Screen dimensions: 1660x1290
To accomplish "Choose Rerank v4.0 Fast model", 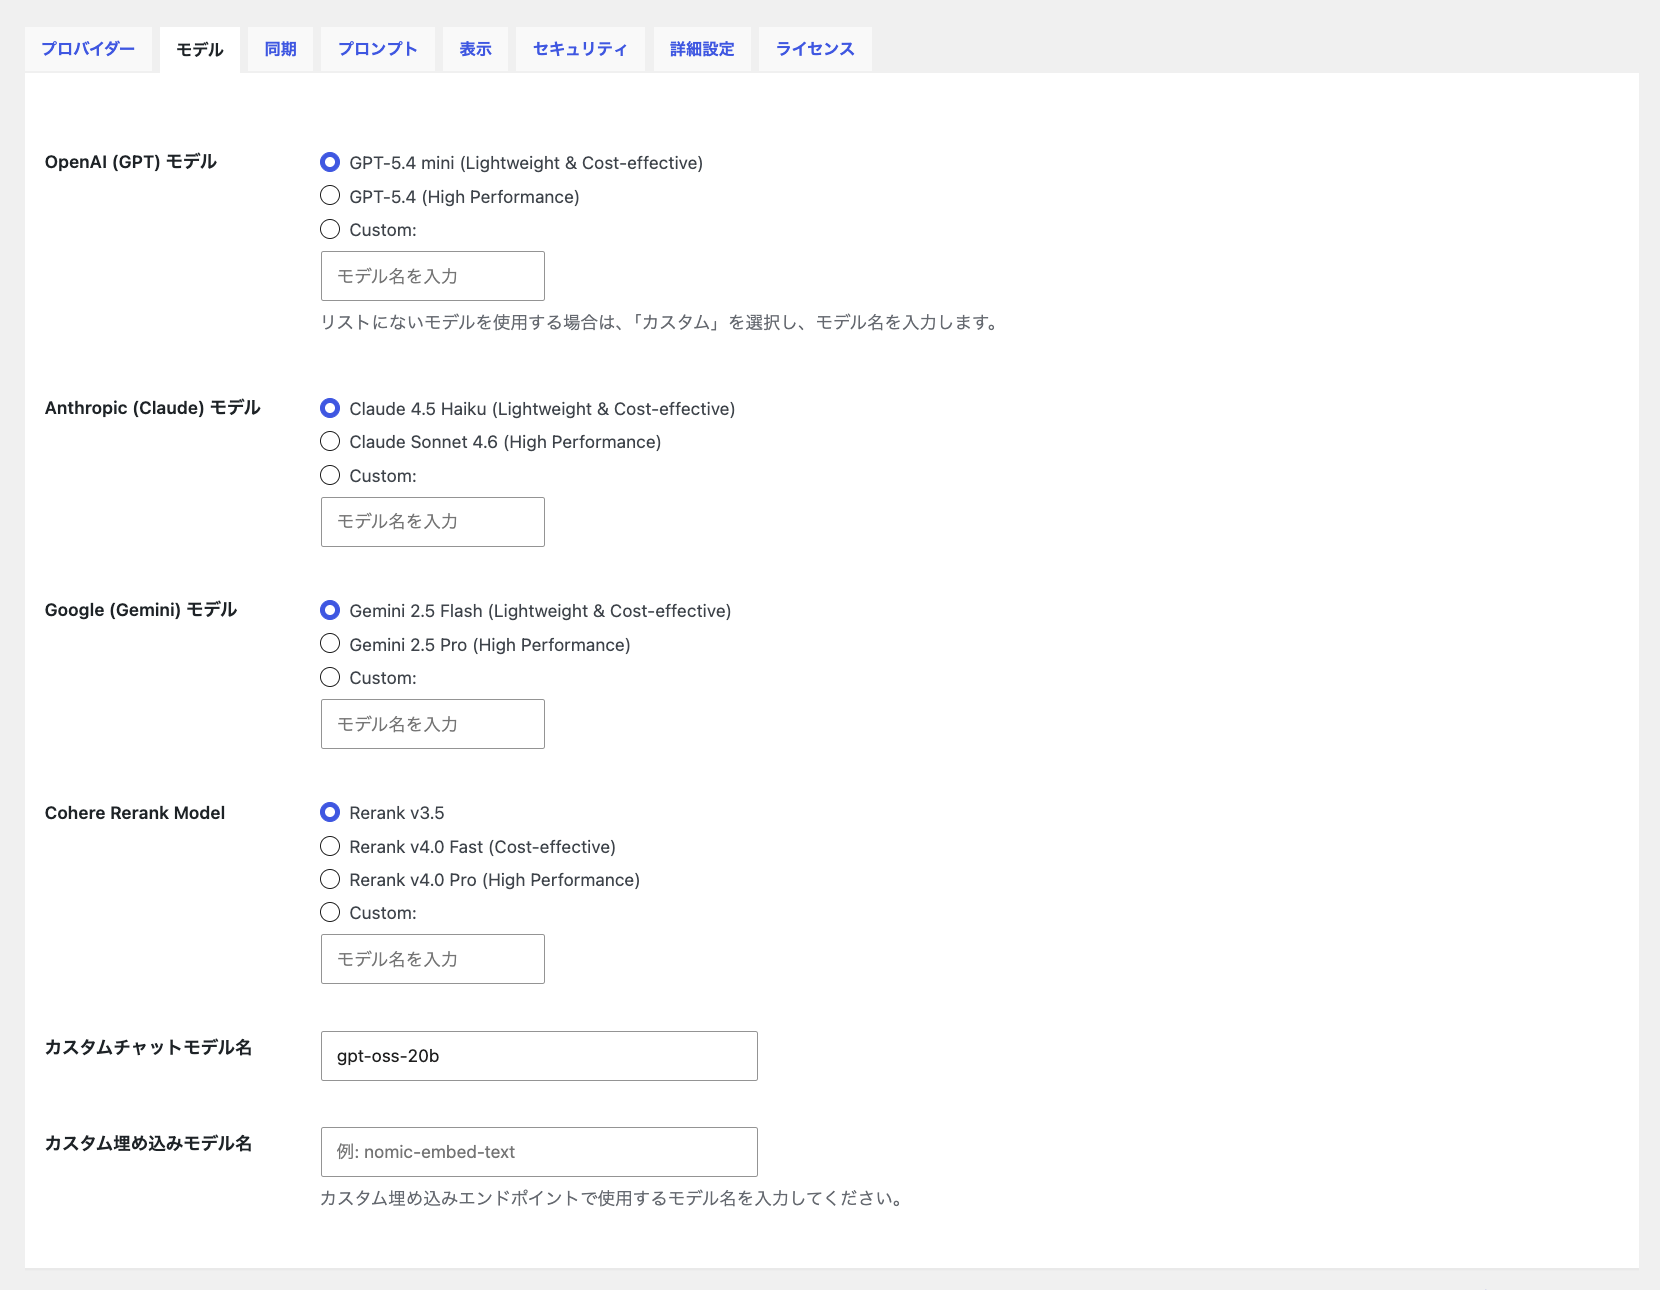I will (330, 846).
